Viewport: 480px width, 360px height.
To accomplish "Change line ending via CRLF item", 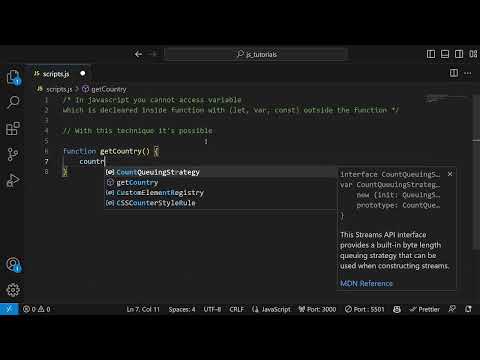I will pos(236,309).
